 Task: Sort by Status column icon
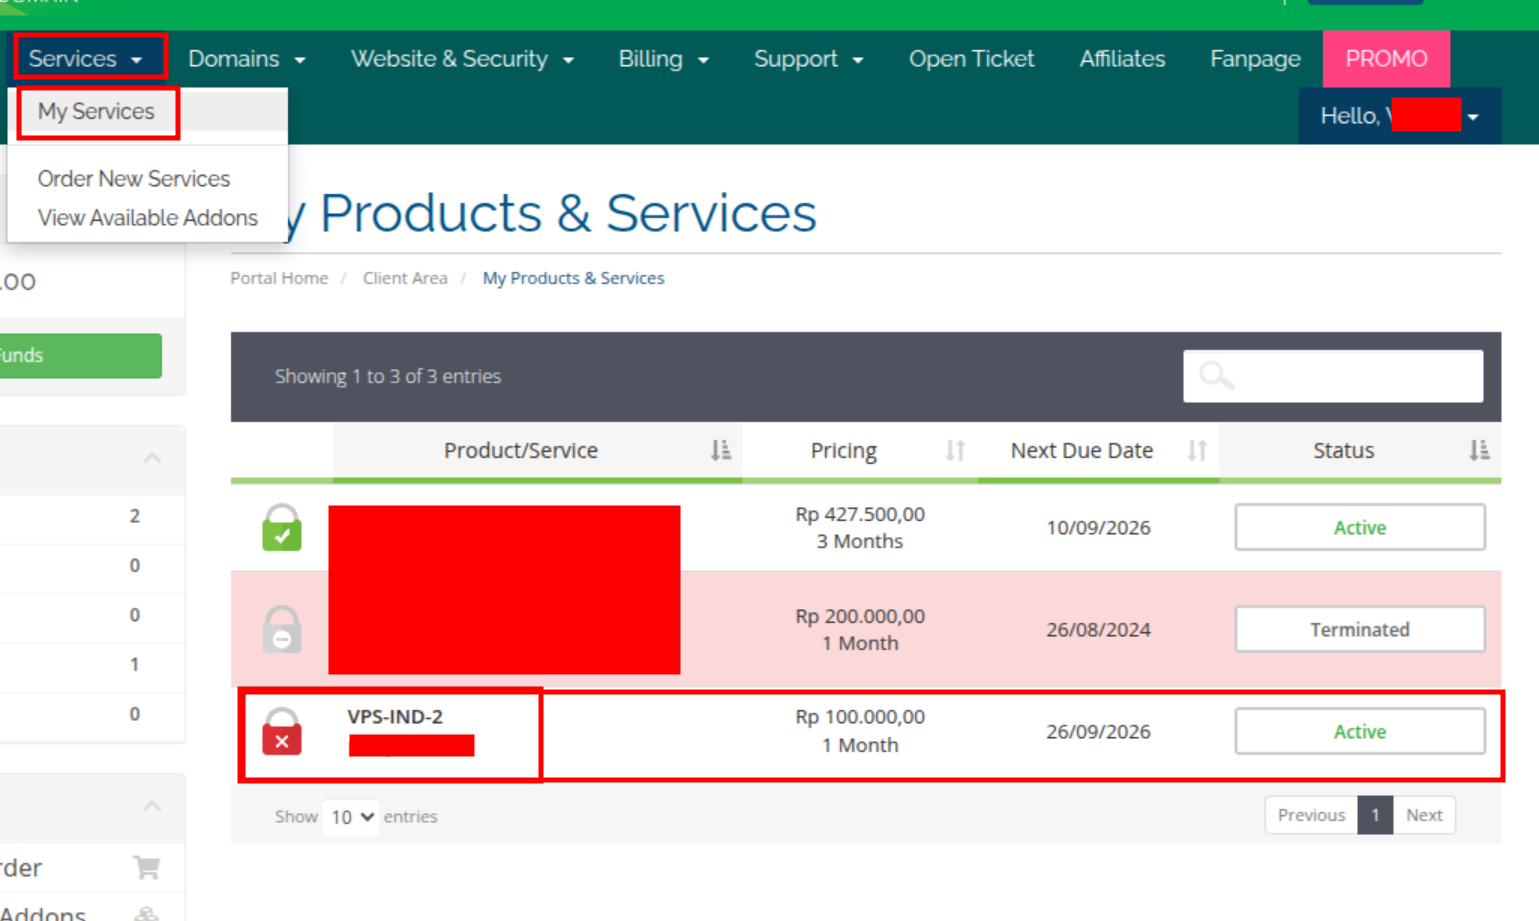(x=1479, y=451)
